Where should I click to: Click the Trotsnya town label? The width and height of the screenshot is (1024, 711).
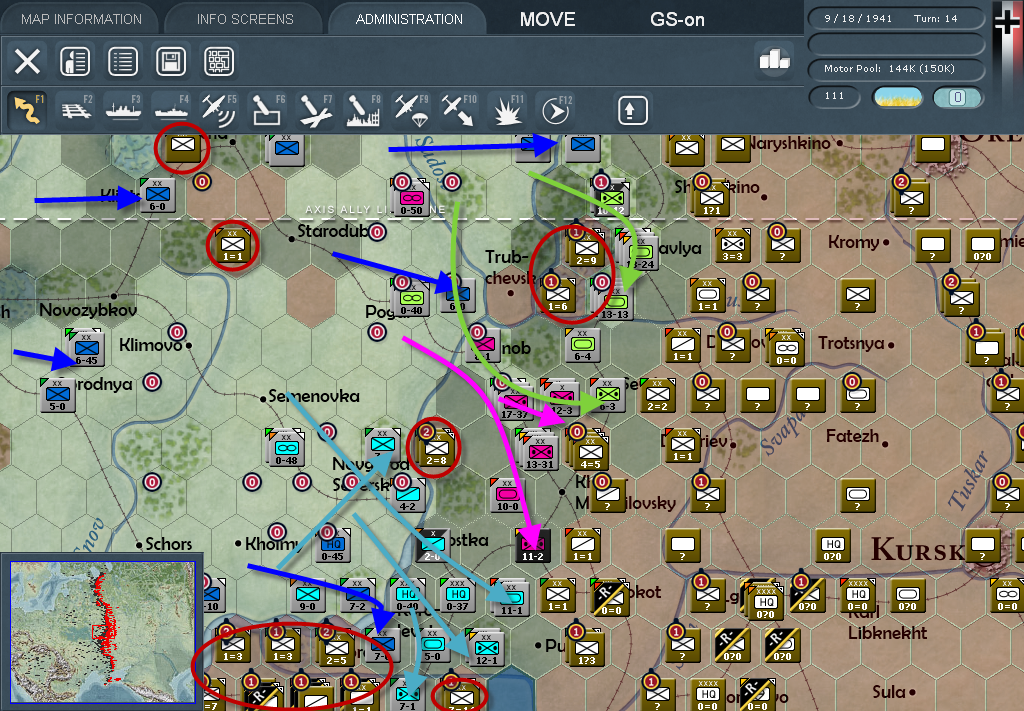(851, 343)
